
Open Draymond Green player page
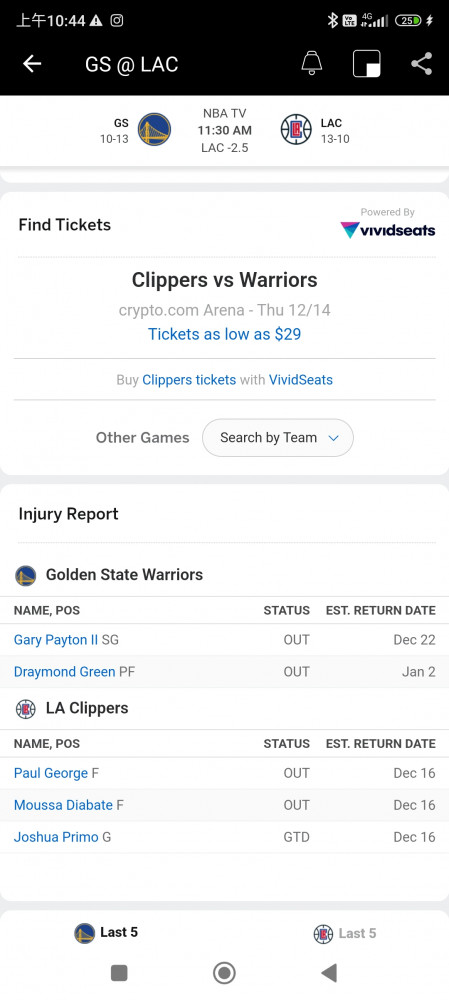tap(64, 672)
